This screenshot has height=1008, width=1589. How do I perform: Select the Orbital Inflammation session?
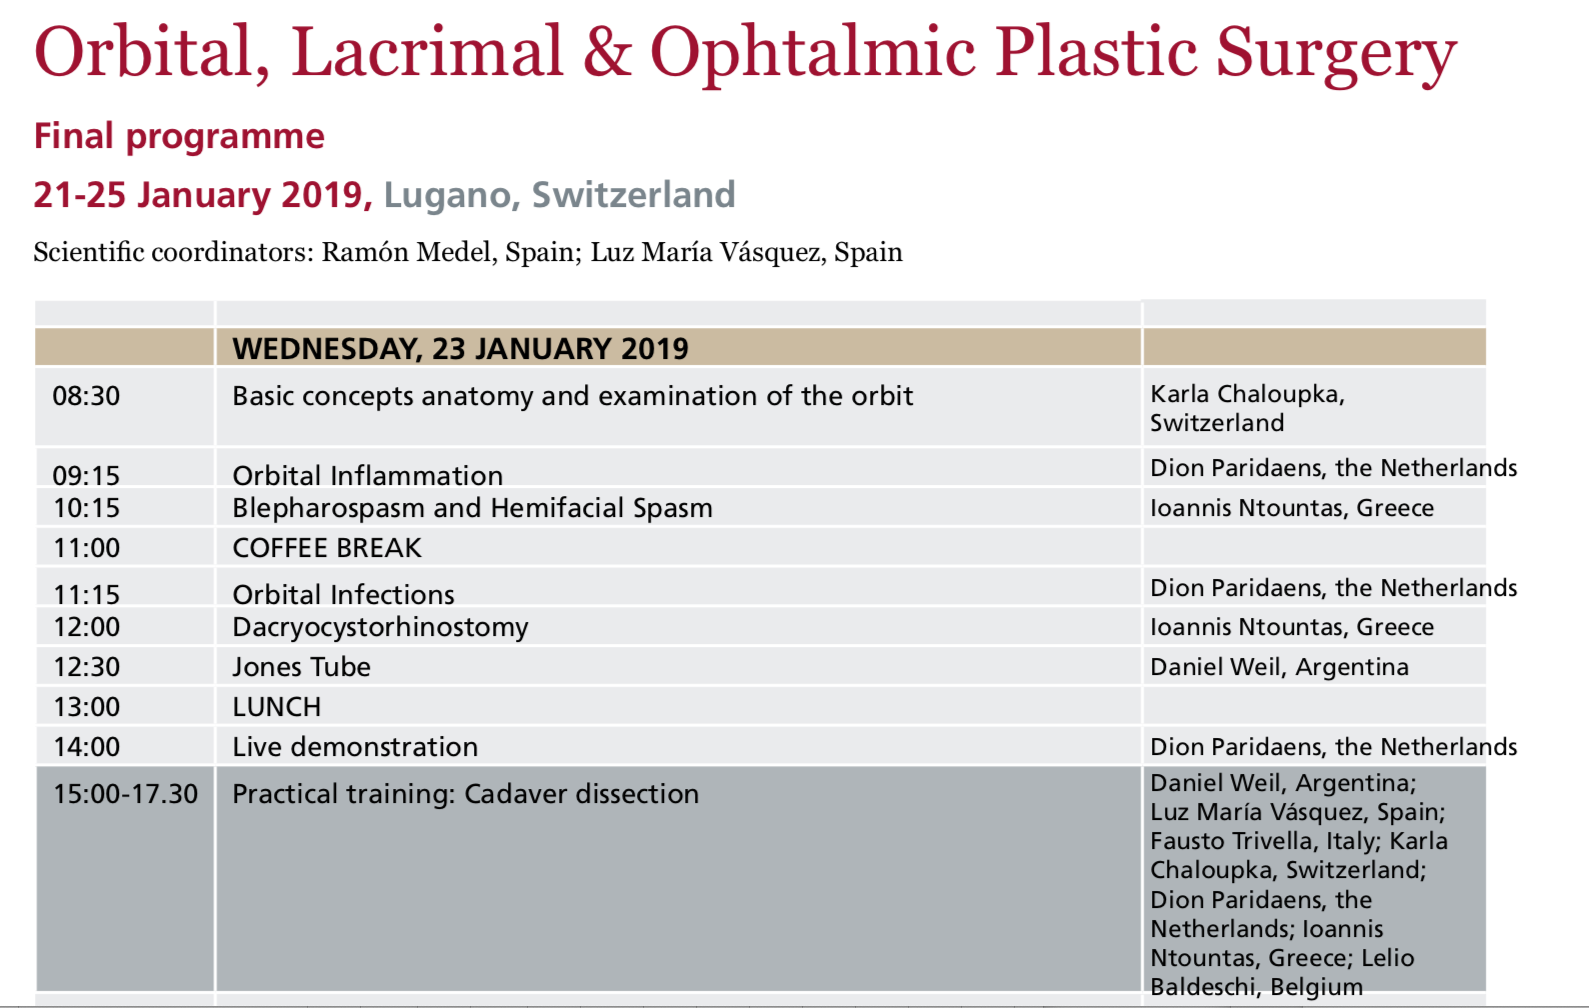point(368,475)
